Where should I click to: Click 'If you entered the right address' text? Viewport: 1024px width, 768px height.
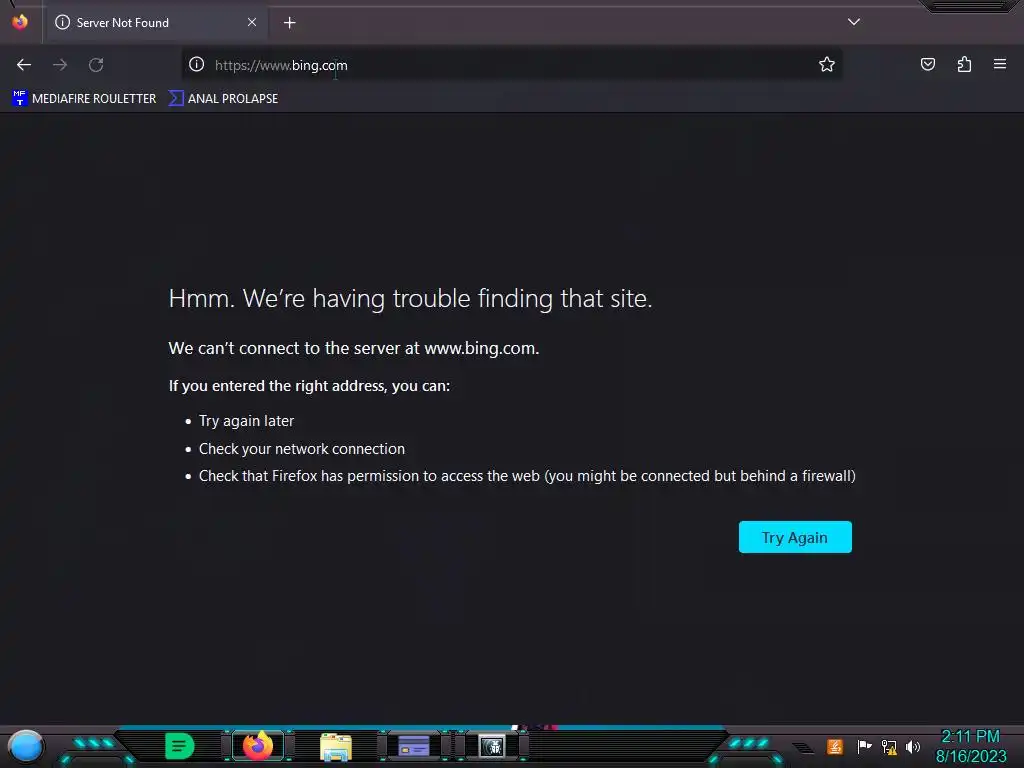309,386
